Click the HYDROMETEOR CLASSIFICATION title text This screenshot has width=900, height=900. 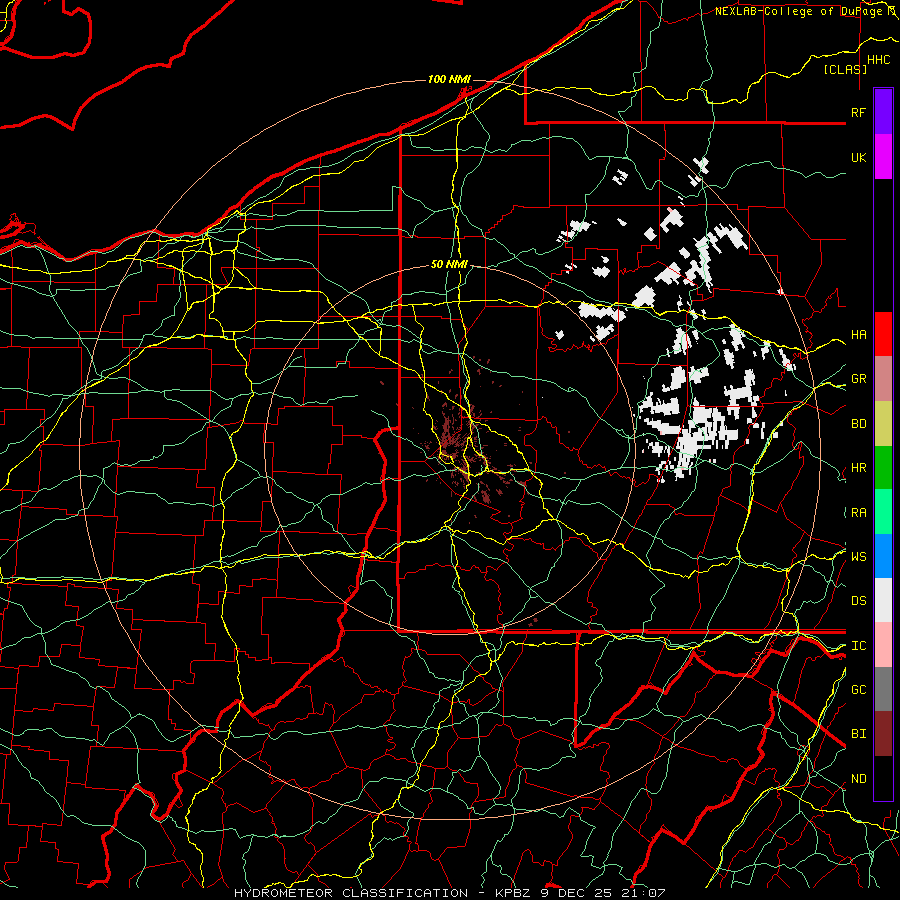351,893
